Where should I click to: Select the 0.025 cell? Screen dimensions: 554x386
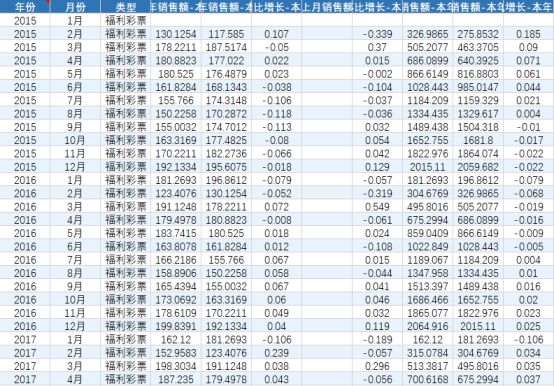(529, 327)
